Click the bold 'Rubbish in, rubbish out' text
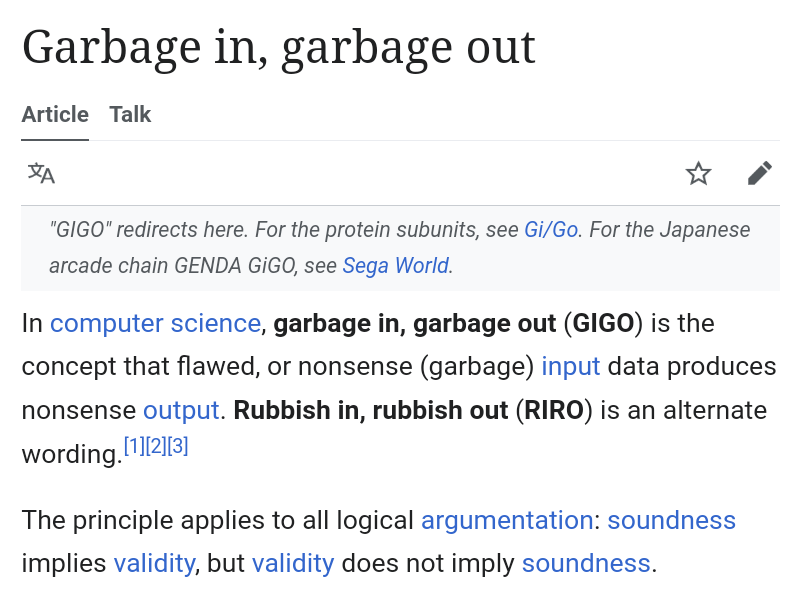800x600 pixels. tap(371, 411)
